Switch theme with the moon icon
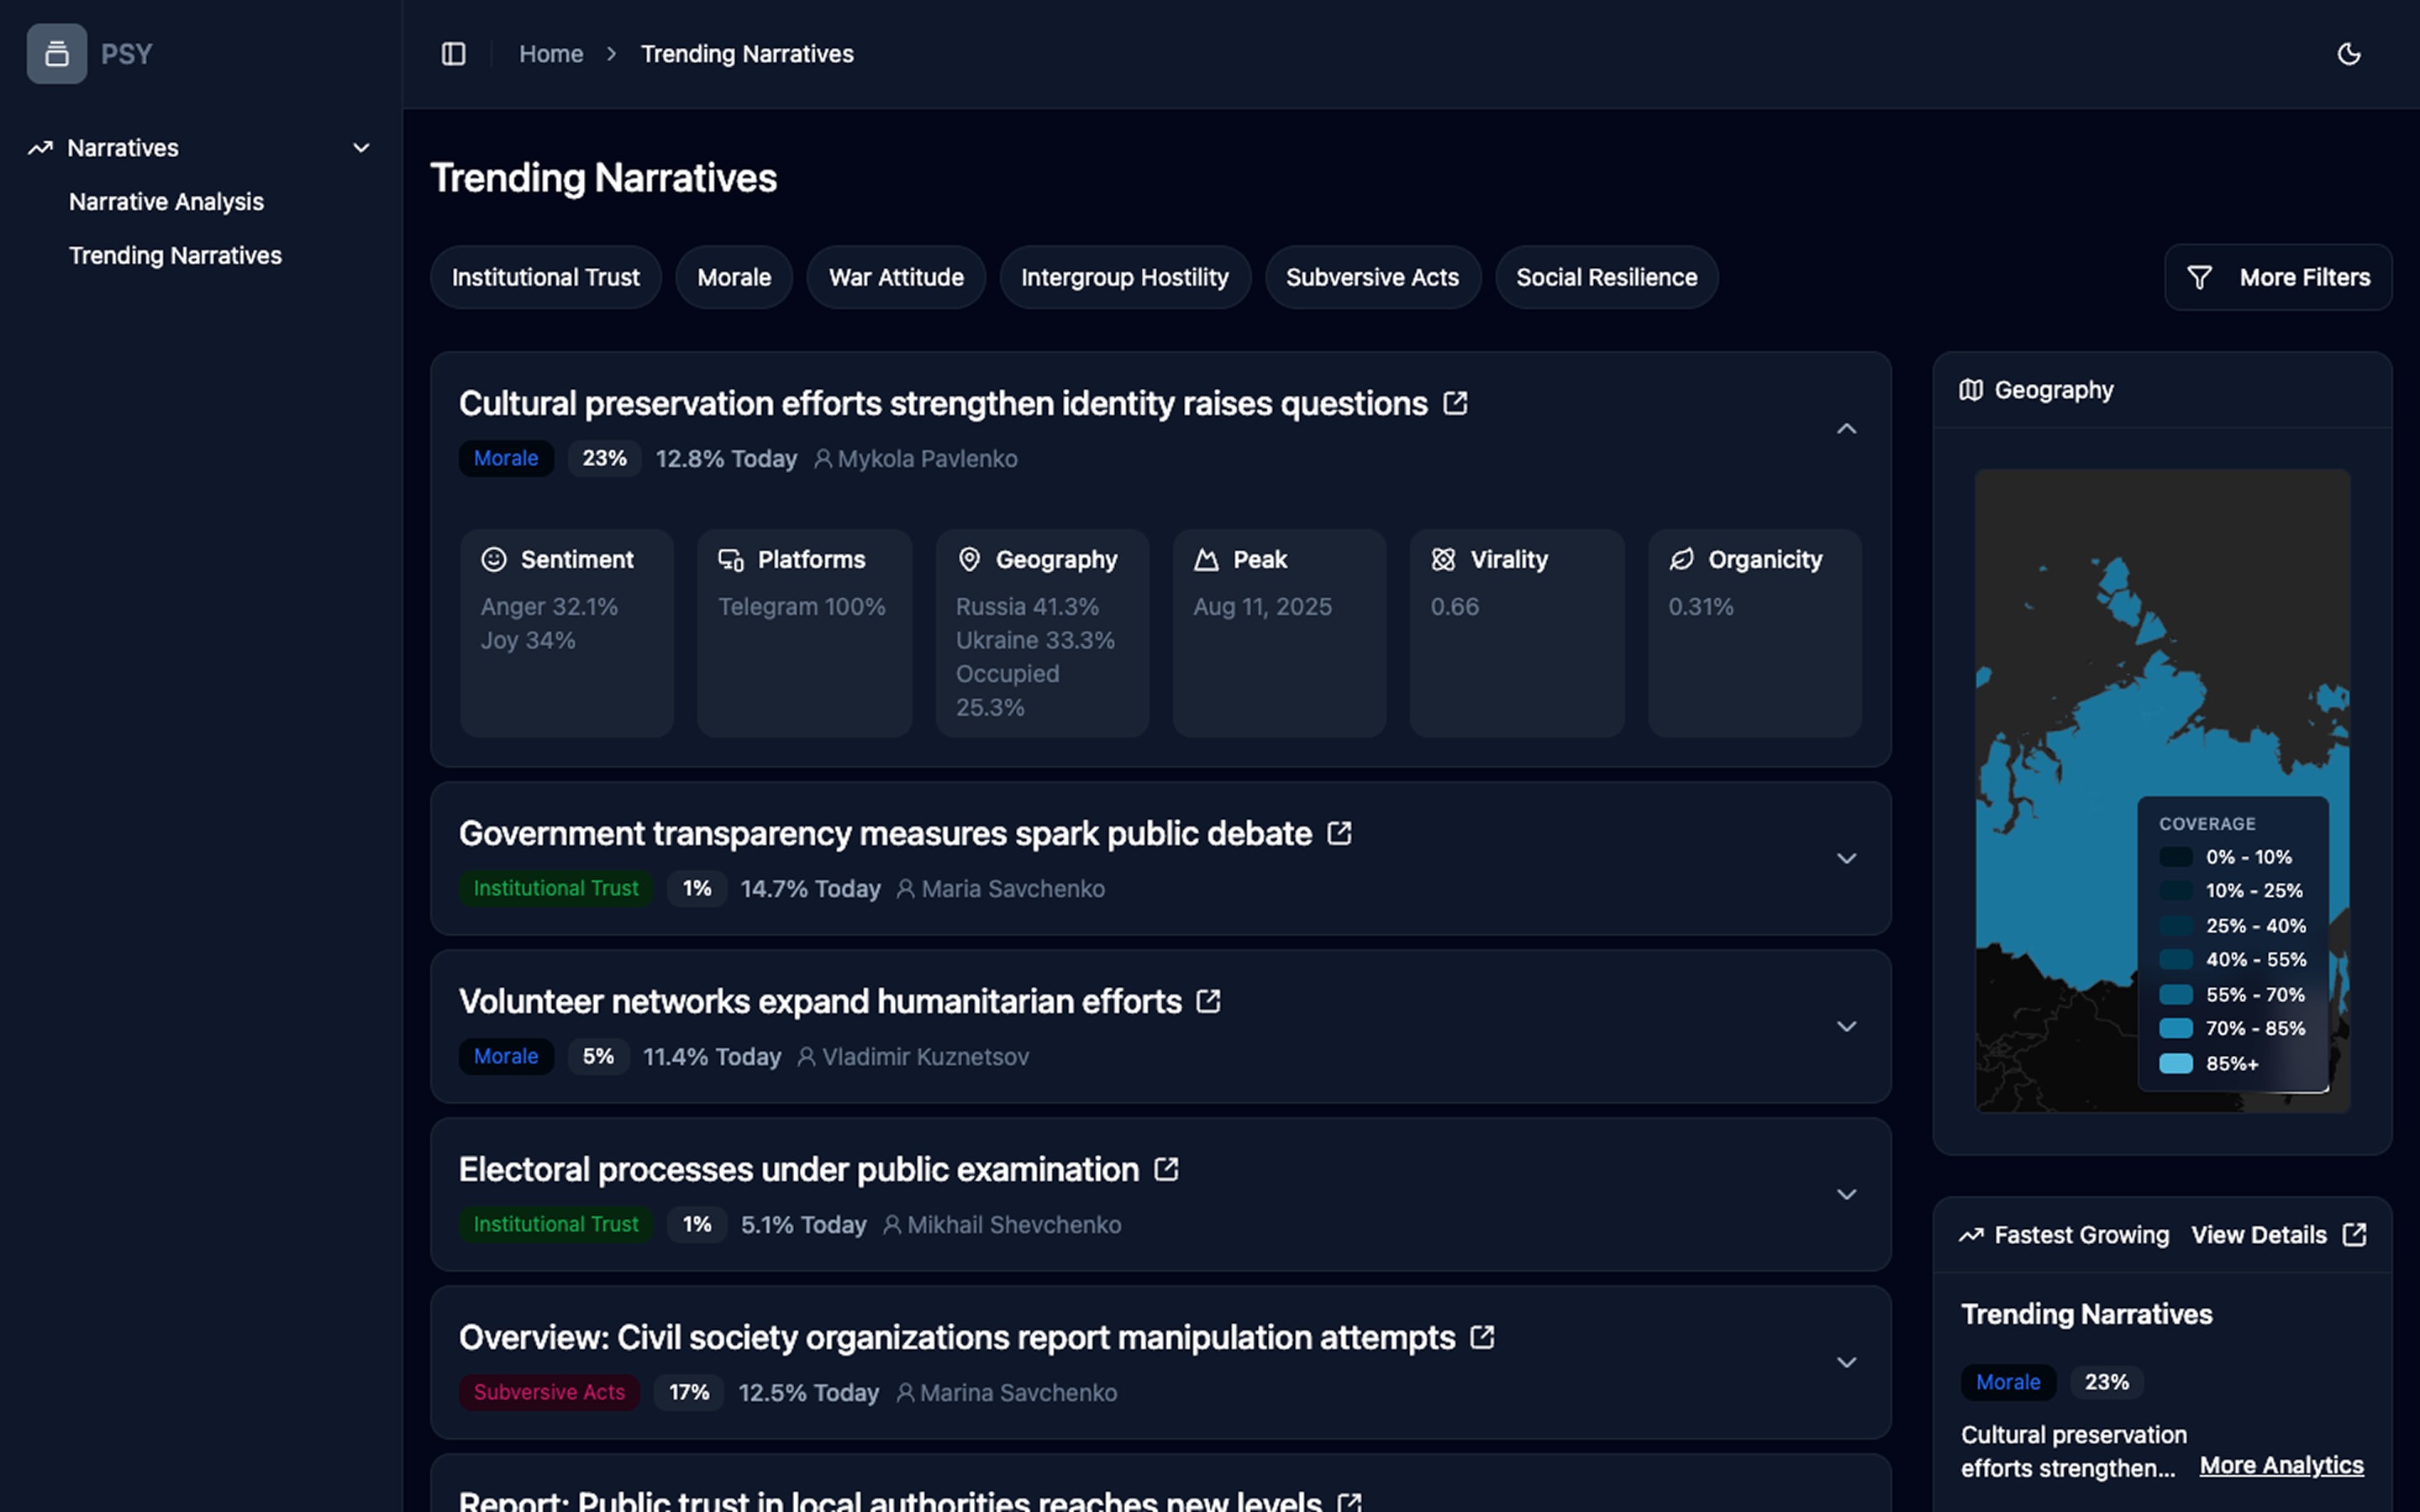 [2348, 54]
